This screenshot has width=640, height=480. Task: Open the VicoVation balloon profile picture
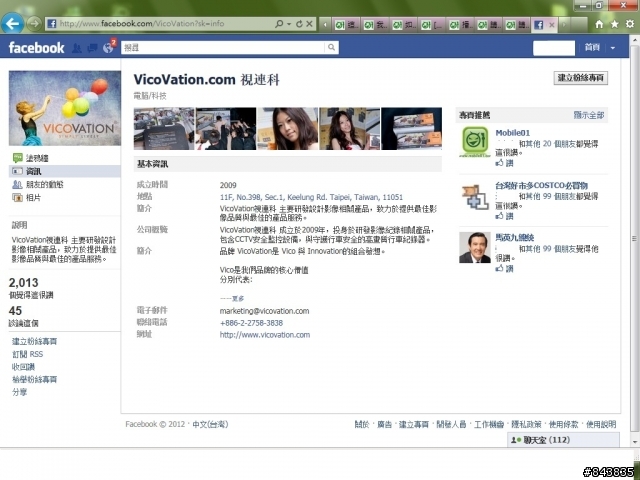coord(65,108)
